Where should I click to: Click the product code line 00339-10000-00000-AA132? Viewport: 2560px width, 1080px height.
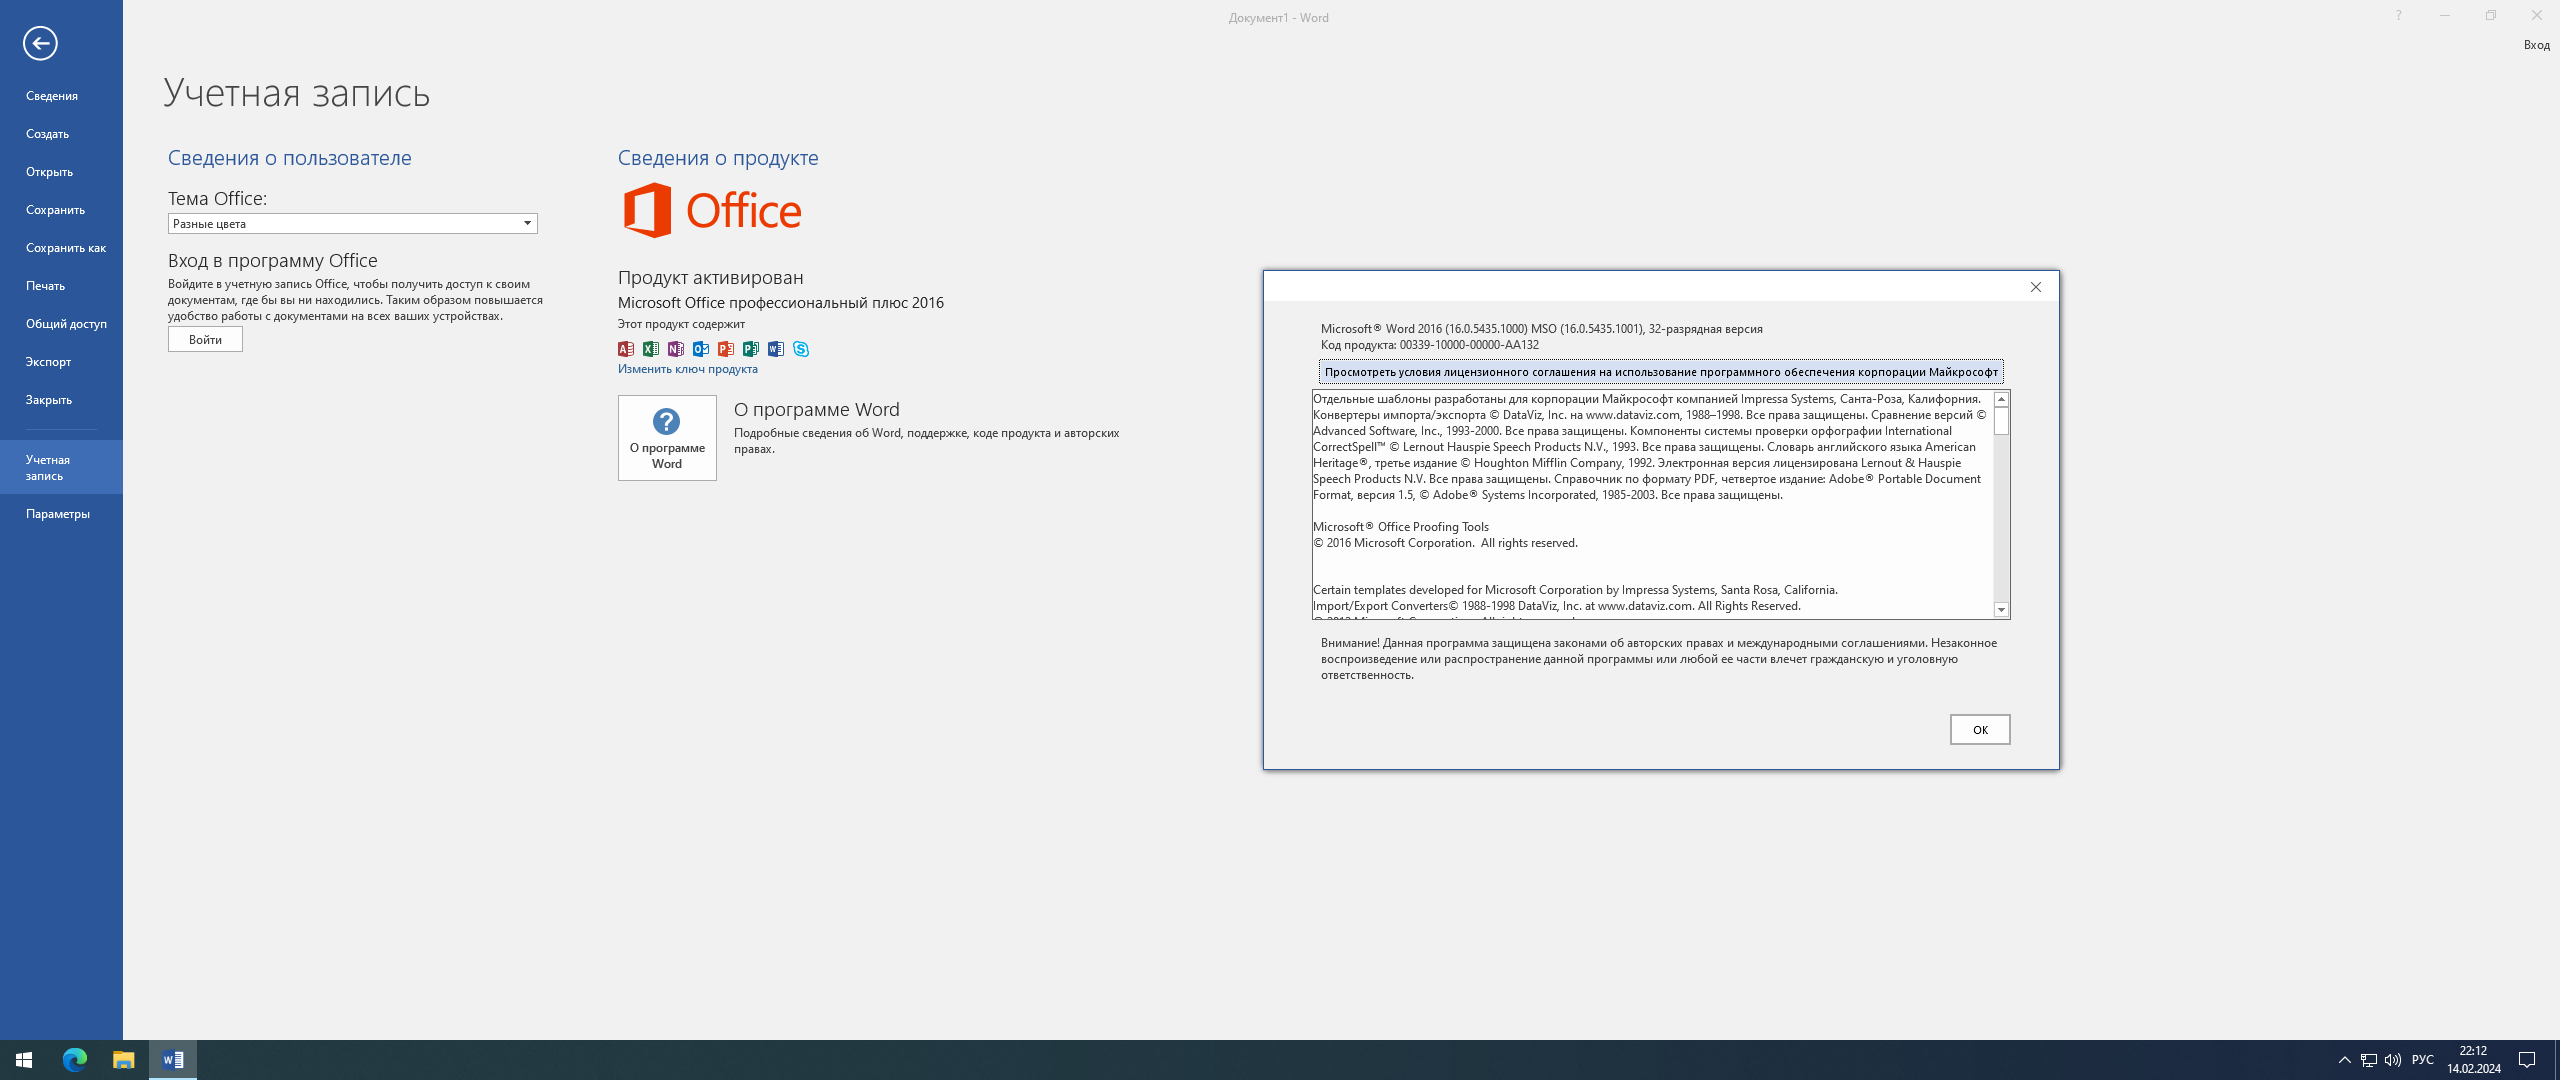(1430, 345)
